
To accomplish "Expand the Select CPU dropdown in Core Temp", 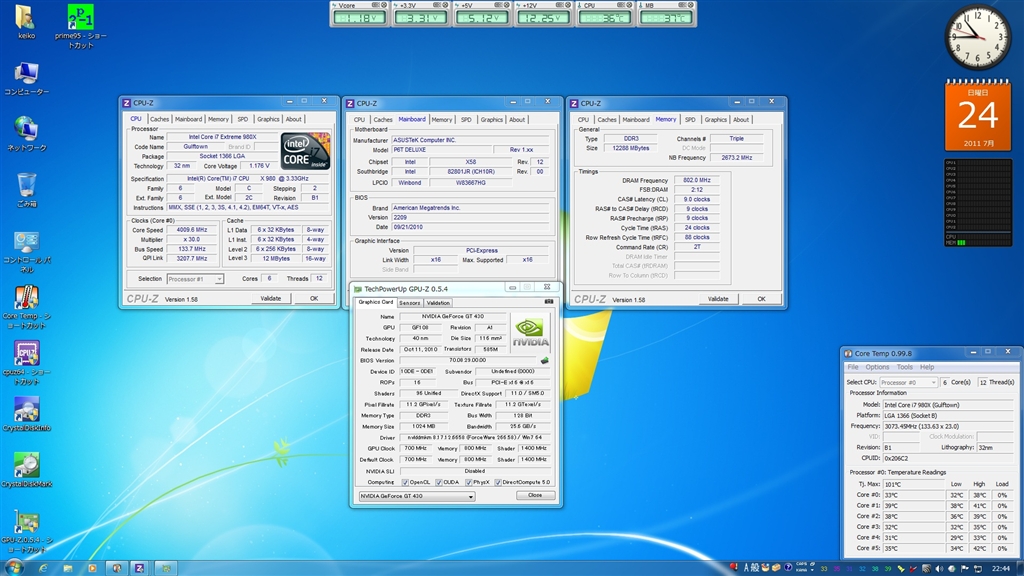I will point(907,382).
